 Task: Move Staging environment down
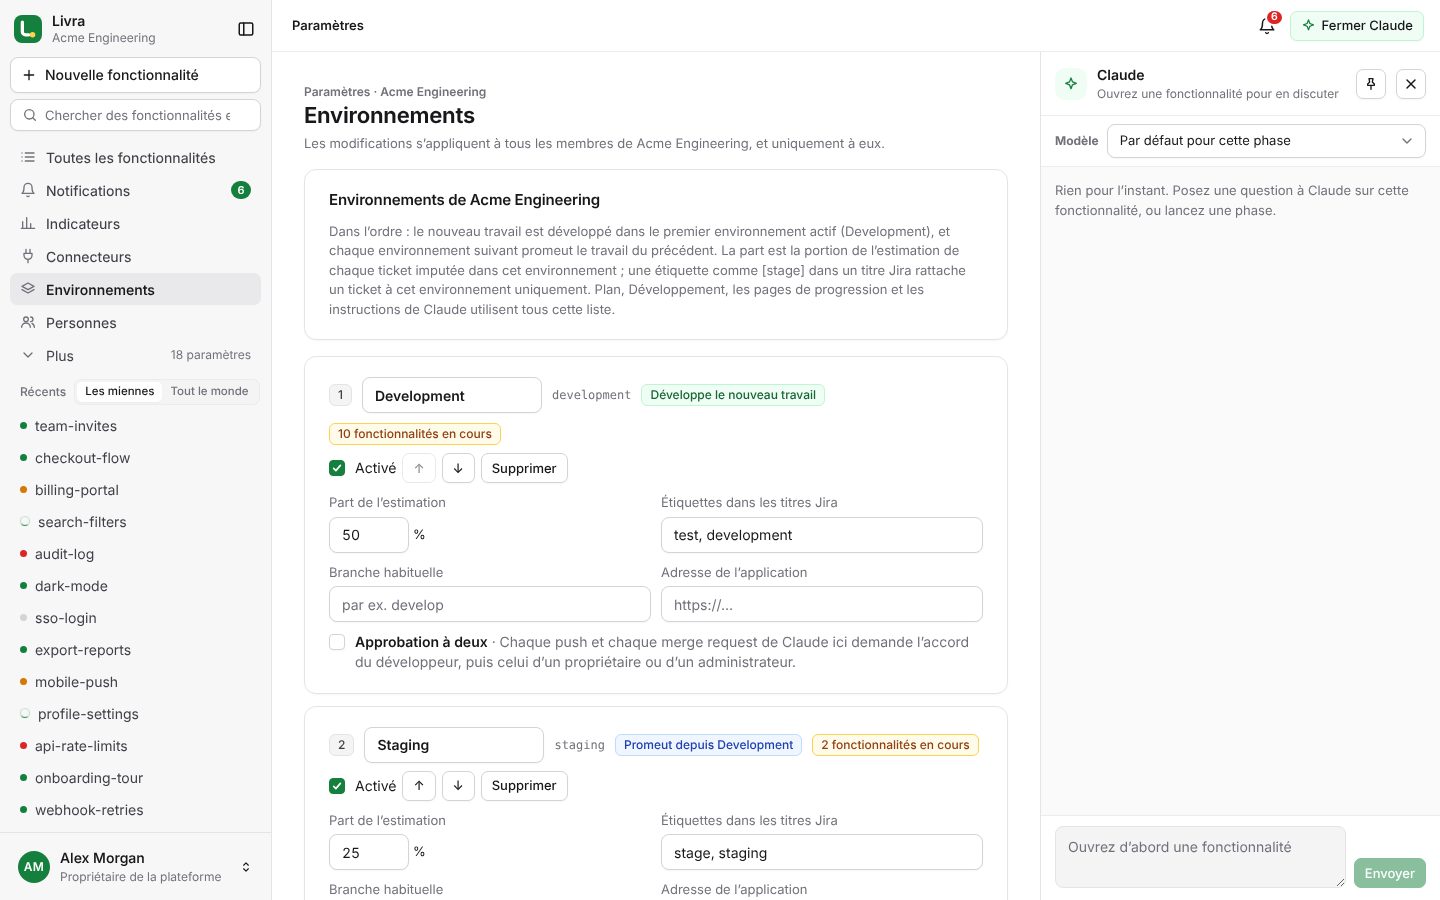(458, 786)
